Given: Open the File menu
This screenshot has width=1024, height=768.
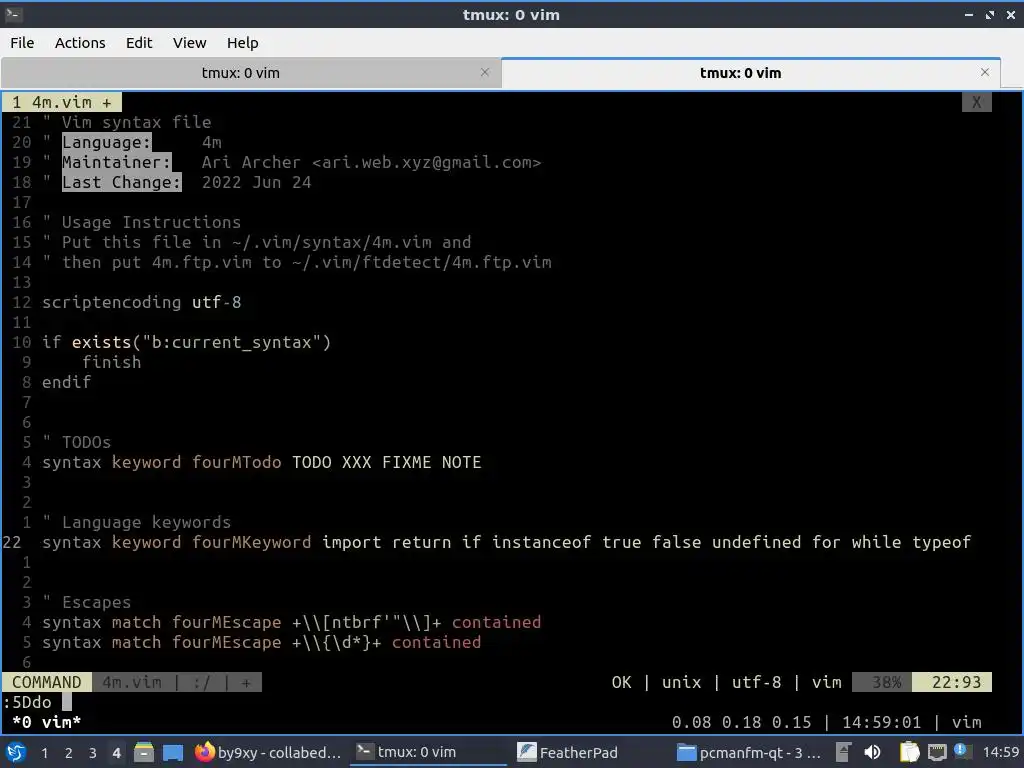Looking at the screenshot, I should [x=22, y=42].
